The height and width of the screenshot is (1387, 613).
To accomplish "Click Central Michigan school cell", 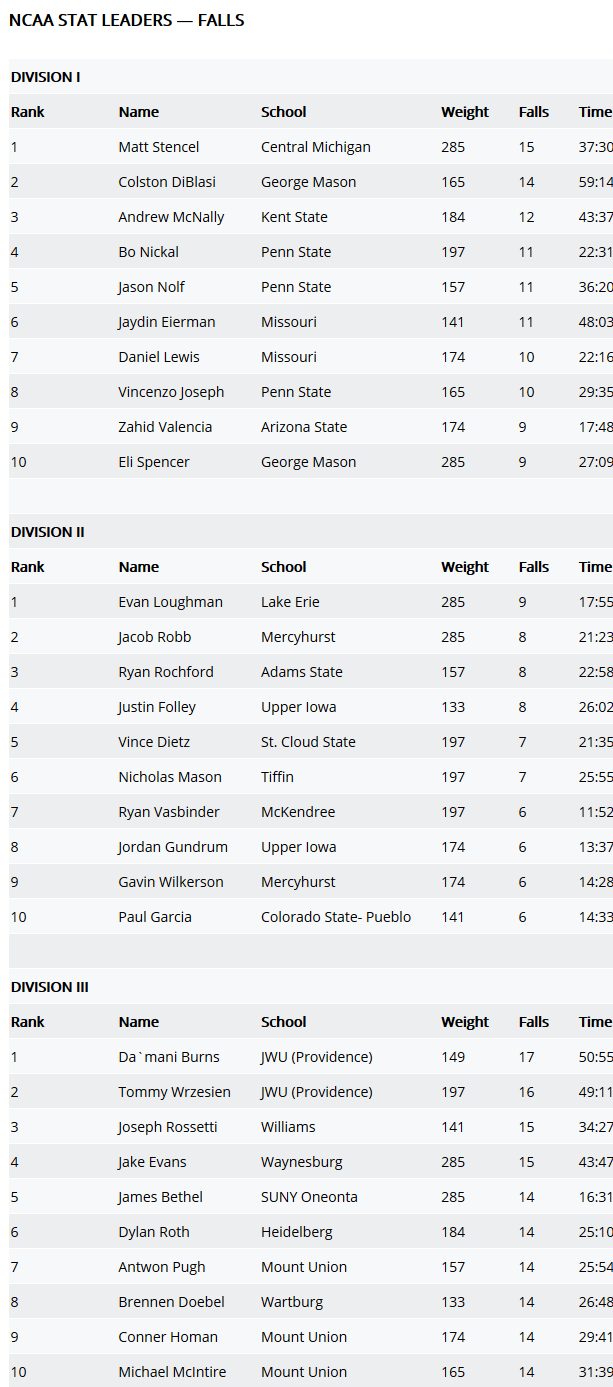I will click(x=316, y=147).
